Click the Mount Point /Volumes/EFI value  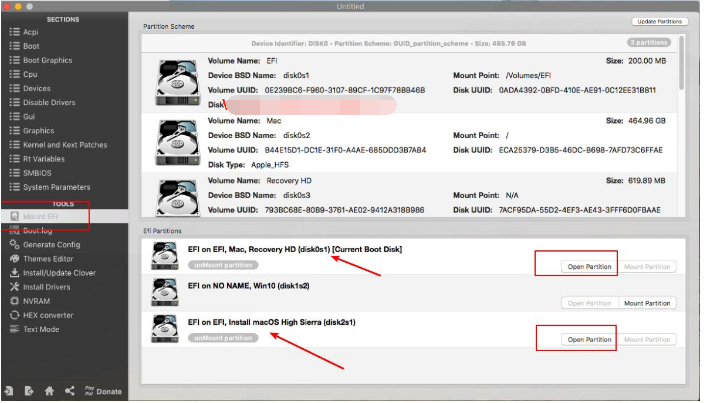[x=528, y=75]
